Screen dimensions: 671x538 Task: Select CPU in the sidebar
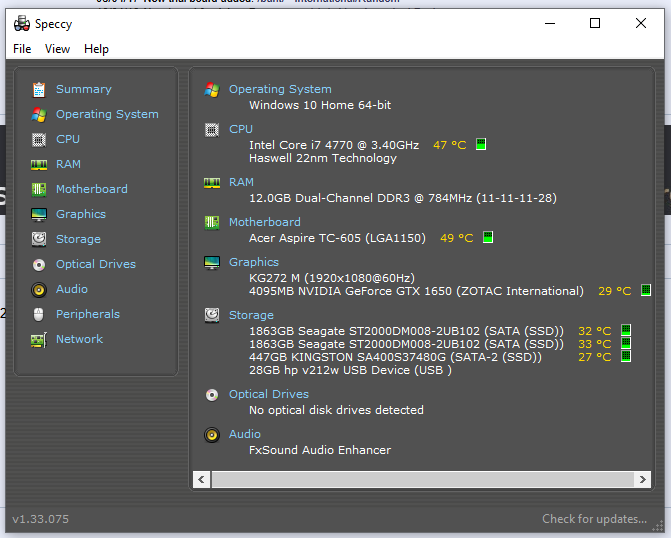pyautogui.click(x=68, y=139)
